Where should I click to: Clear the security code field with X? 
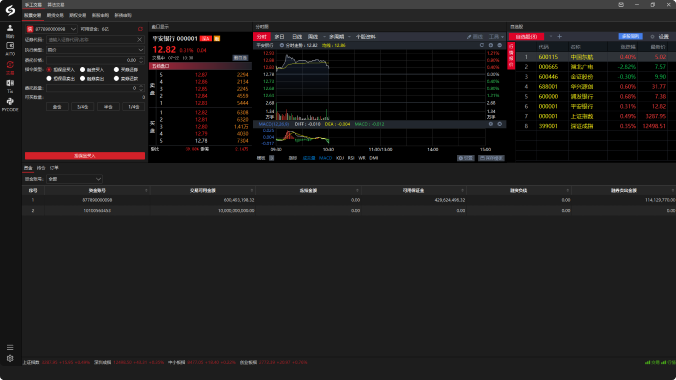(x=139, y=40)
